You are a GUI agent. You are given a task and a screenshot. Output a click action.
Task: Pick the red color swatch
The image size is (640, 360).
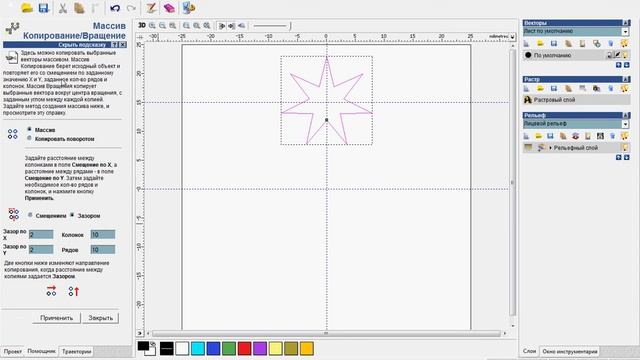pos(244,349)
